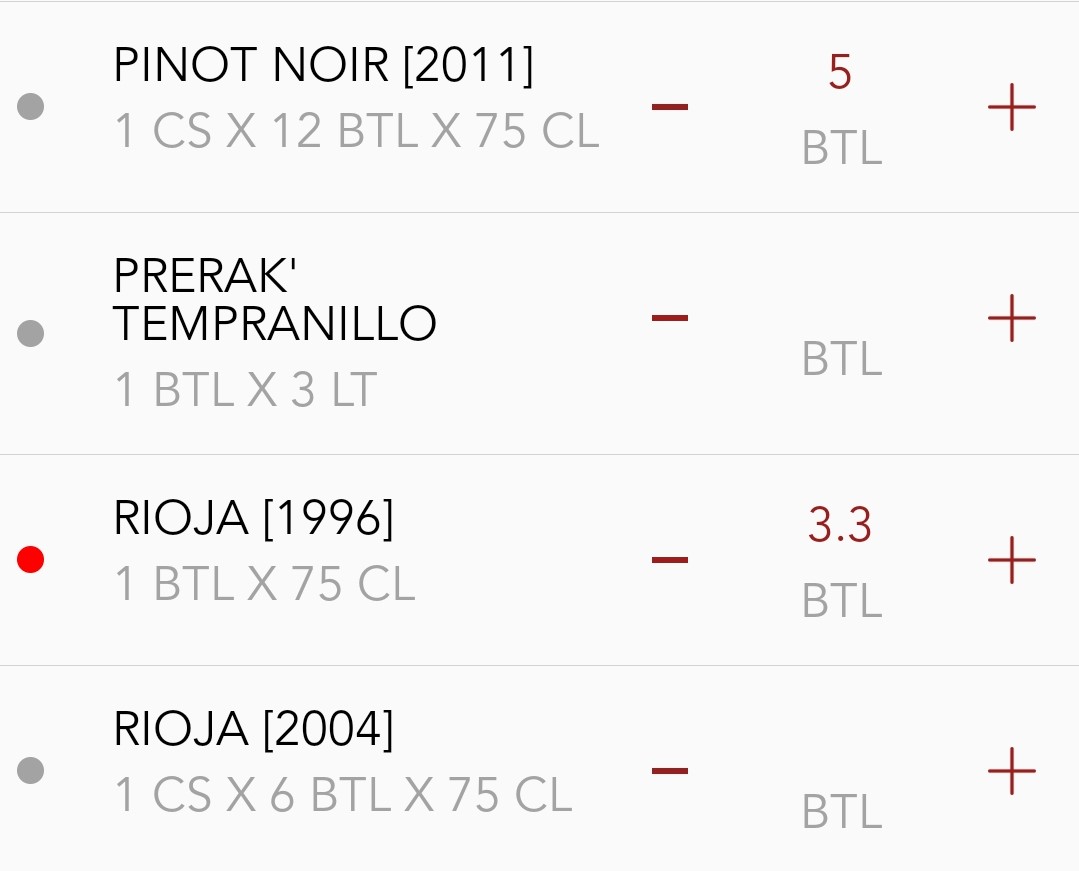Increase Pinot Noir [2011] quantity with plus
This screenshot has height=871, width=1079.
(1011, 107)
